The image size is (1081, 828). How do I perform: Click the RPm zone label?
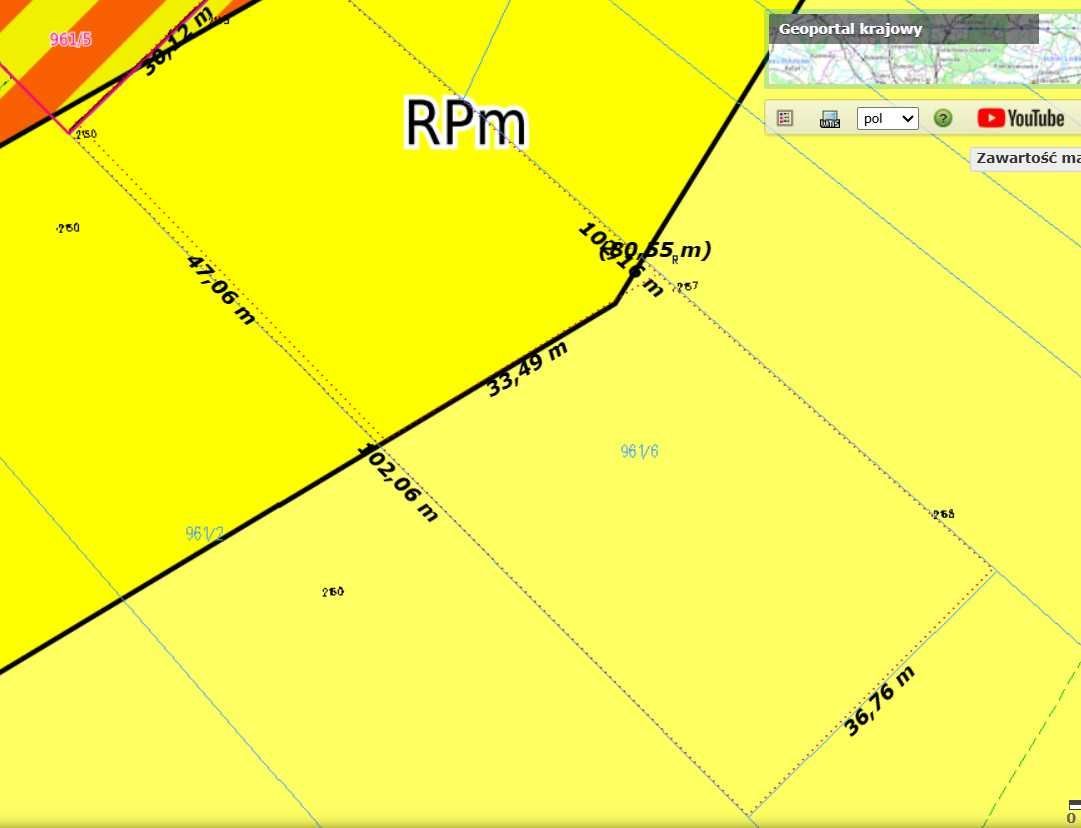point(465,123)
